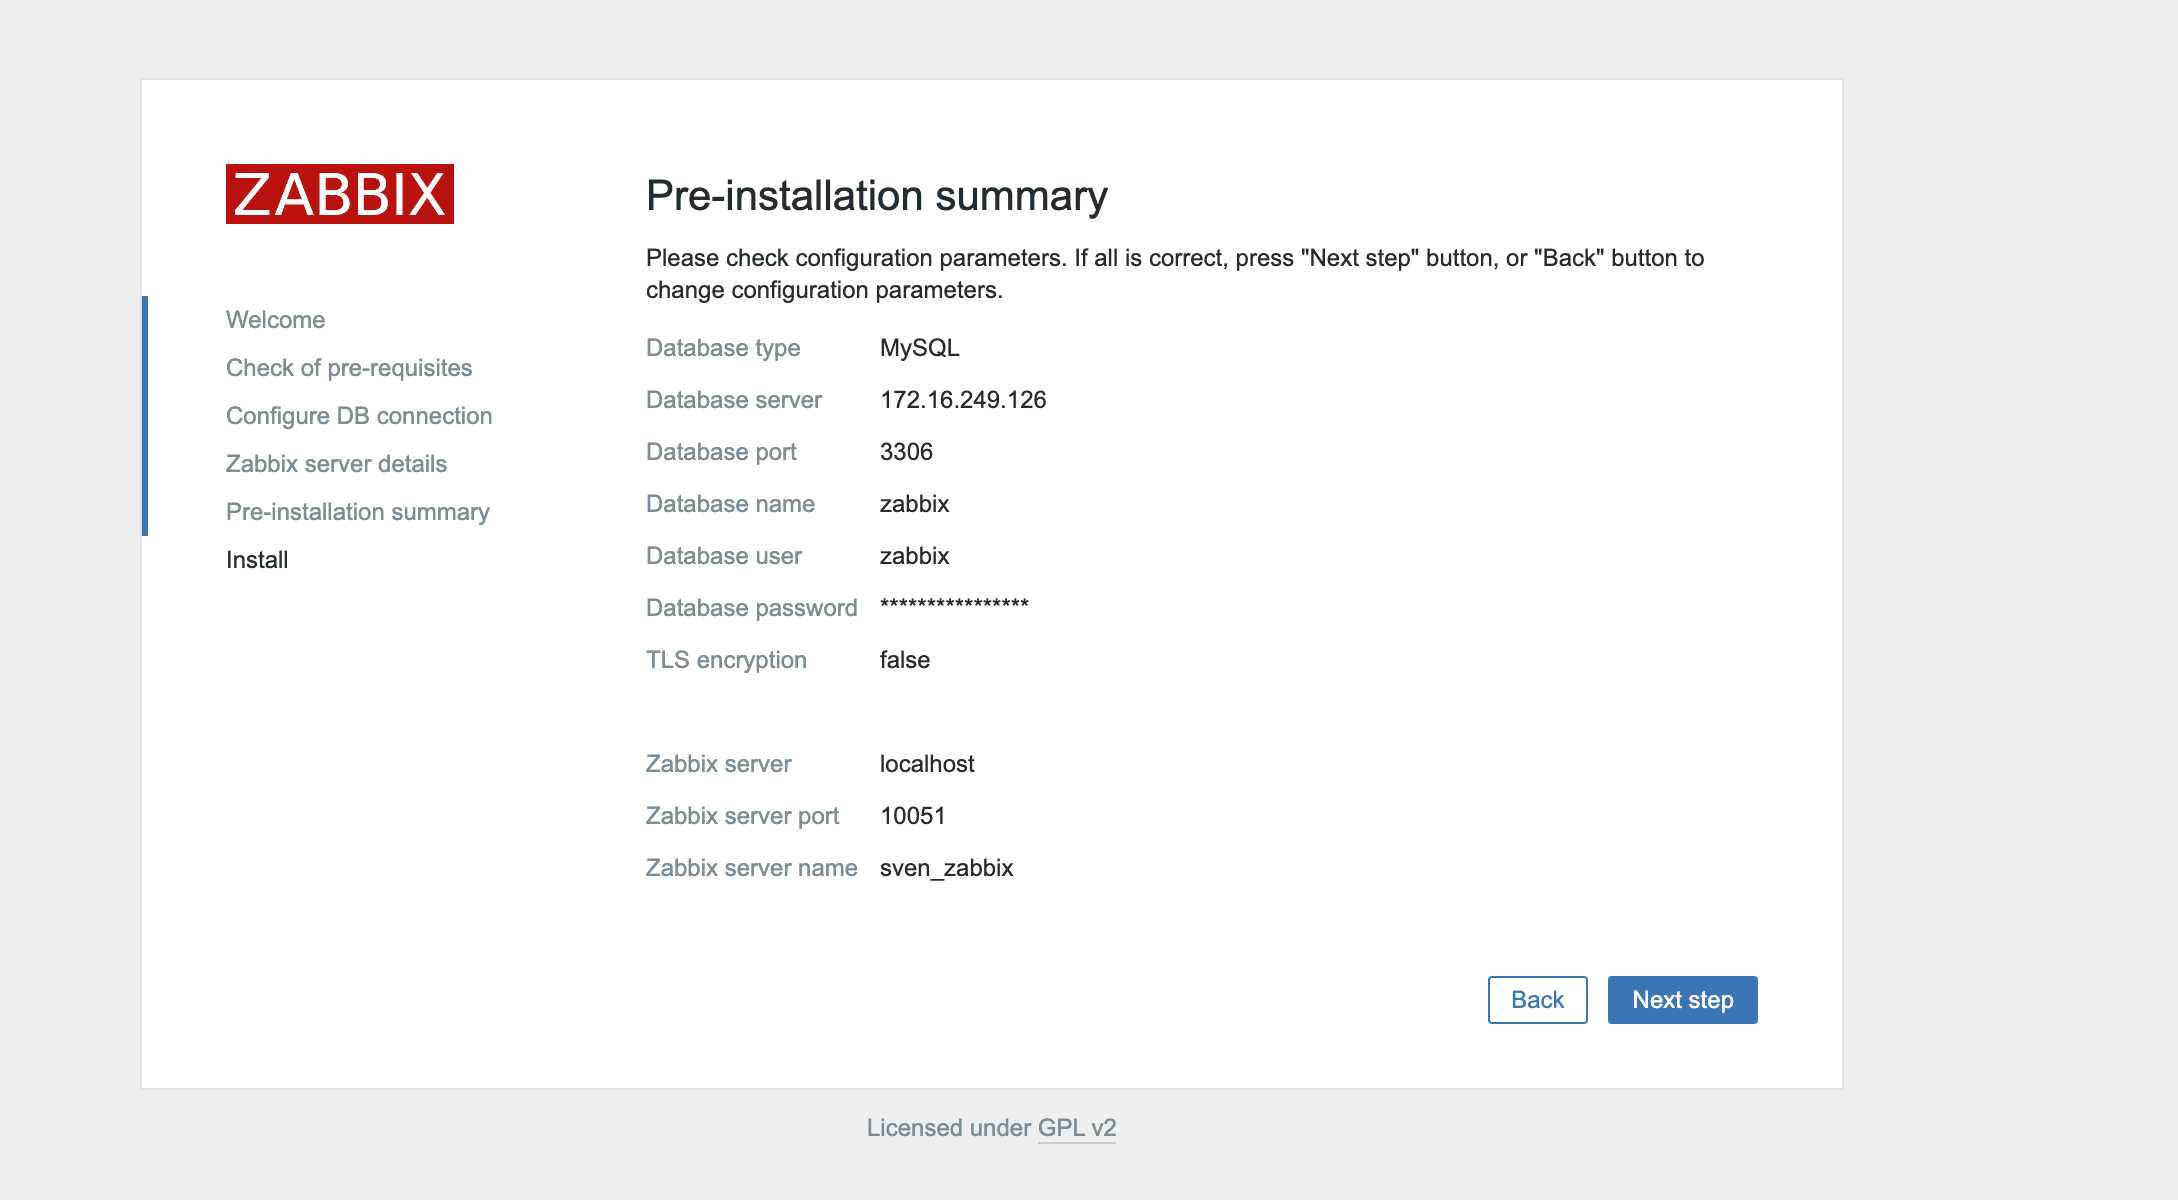Click the database port value 3306

click(x=906, y=452)
